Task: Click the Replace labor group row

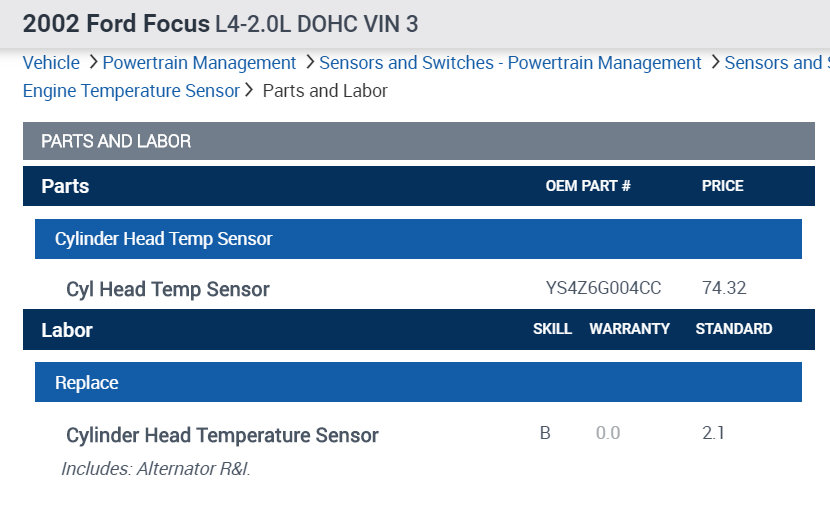Action: [87, 382]
